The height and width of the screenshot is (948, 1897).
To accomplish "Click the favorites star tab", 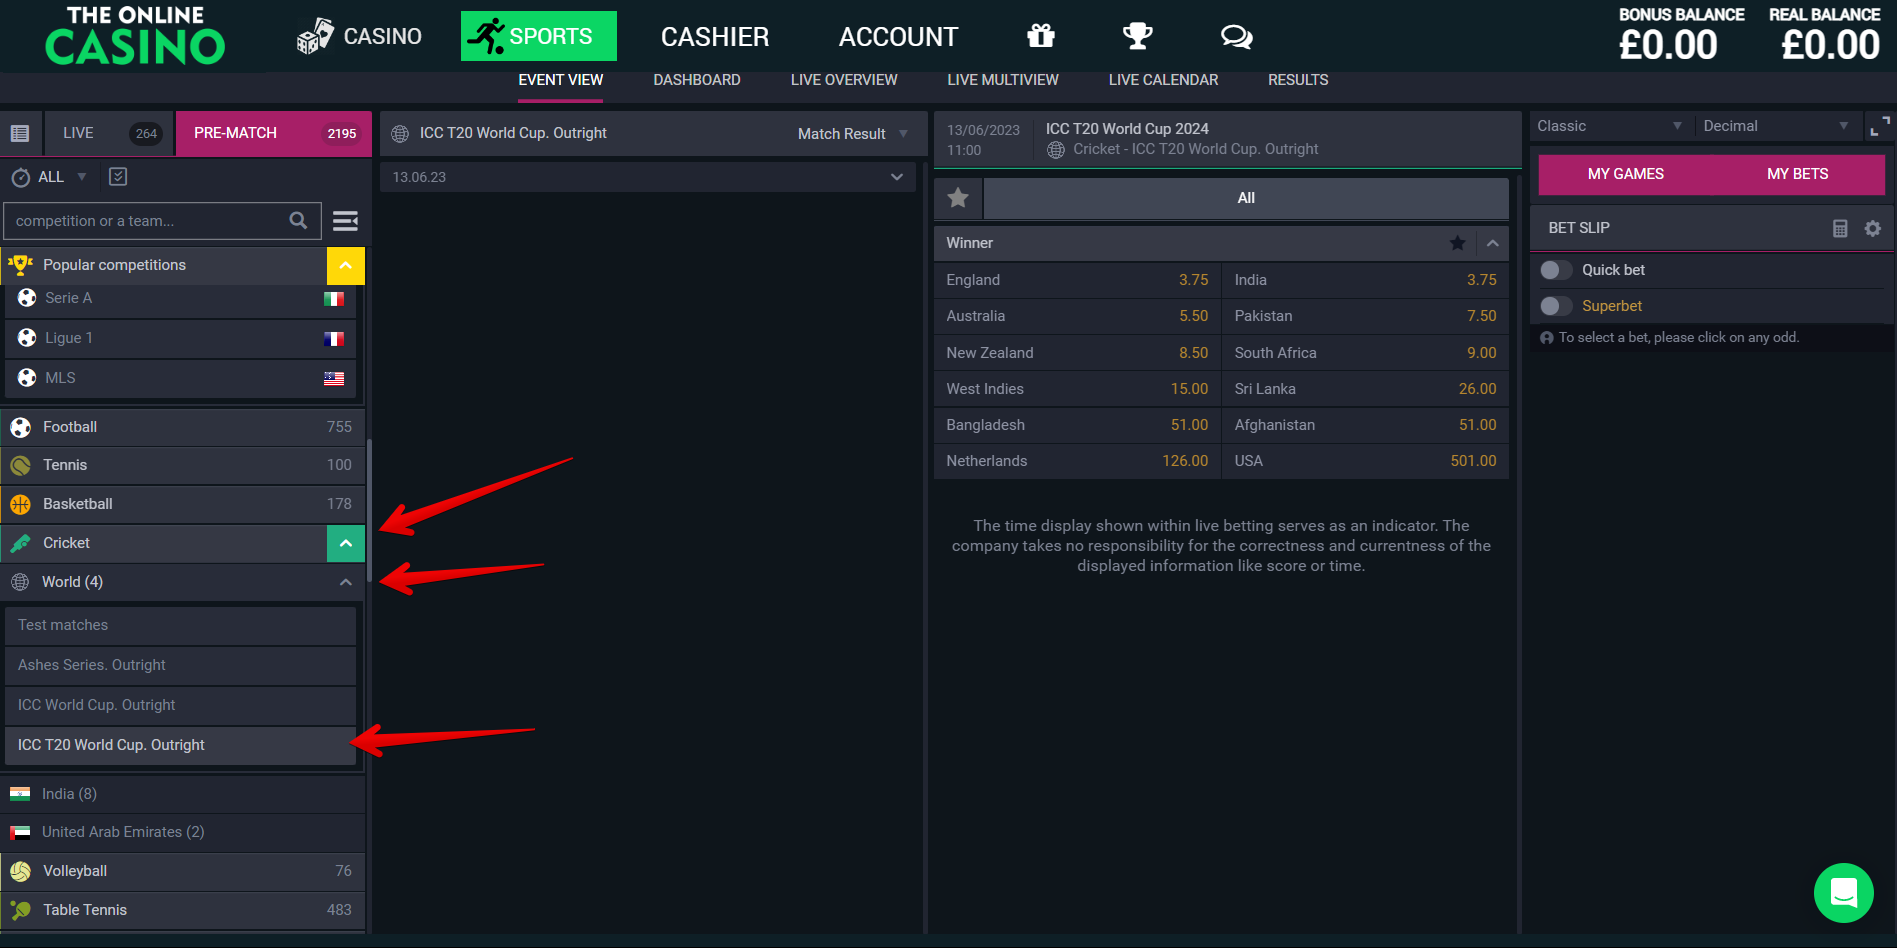I will click(x=958, y=198).
